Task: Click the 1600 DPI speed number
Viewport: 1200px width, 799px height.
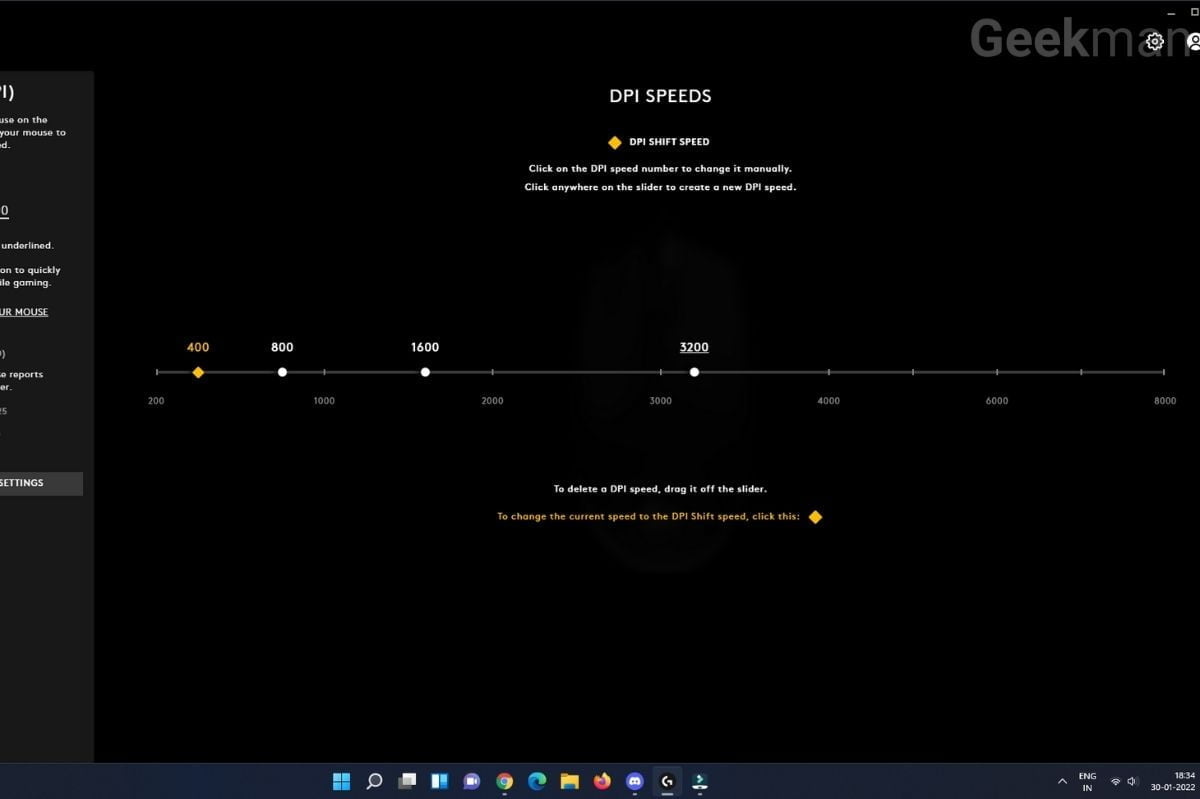Action: click(425, 347)
